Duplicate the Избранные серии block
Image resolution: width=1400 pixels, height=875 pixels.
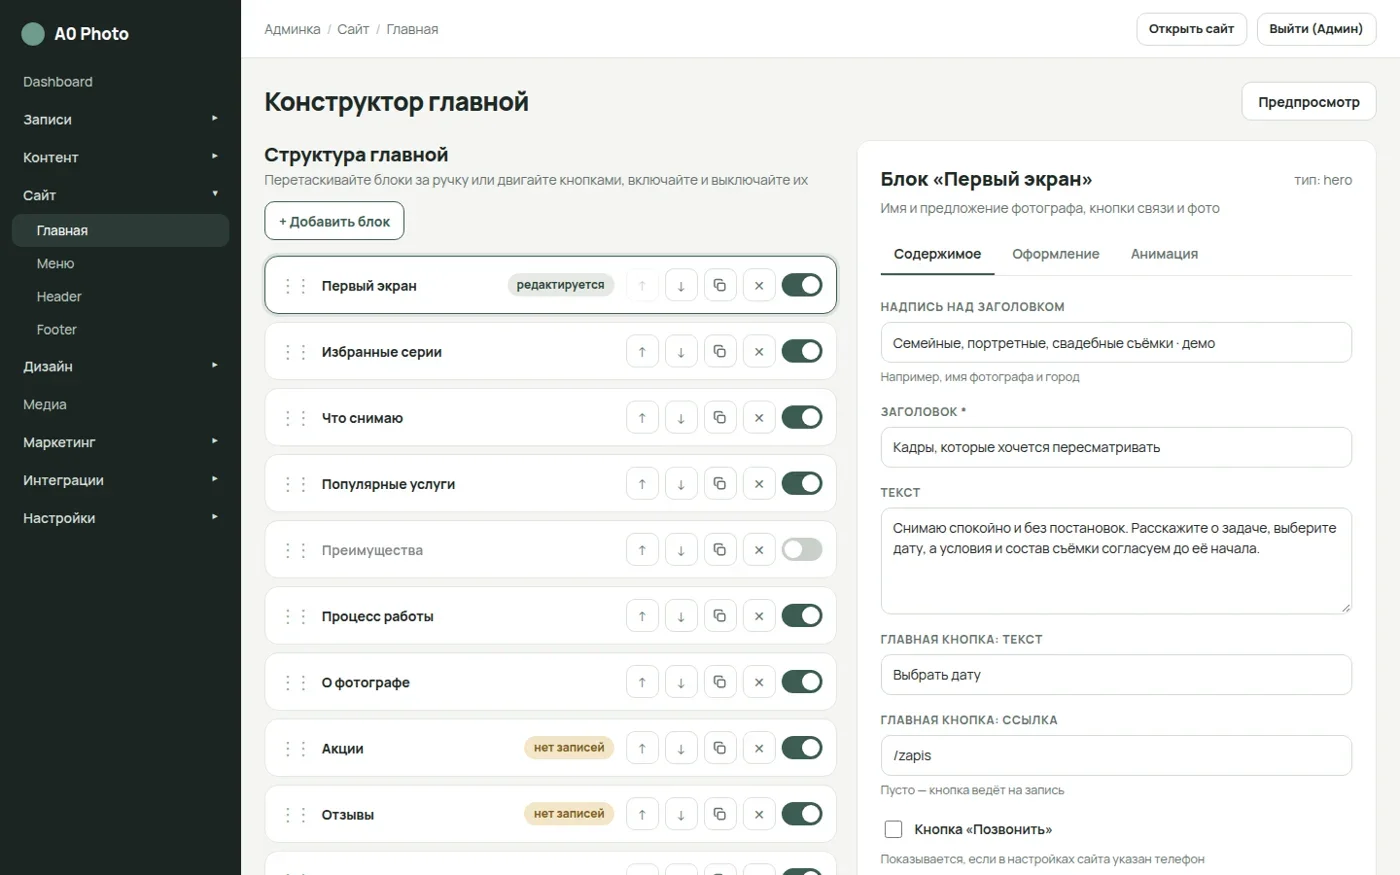tap(720, 352)
